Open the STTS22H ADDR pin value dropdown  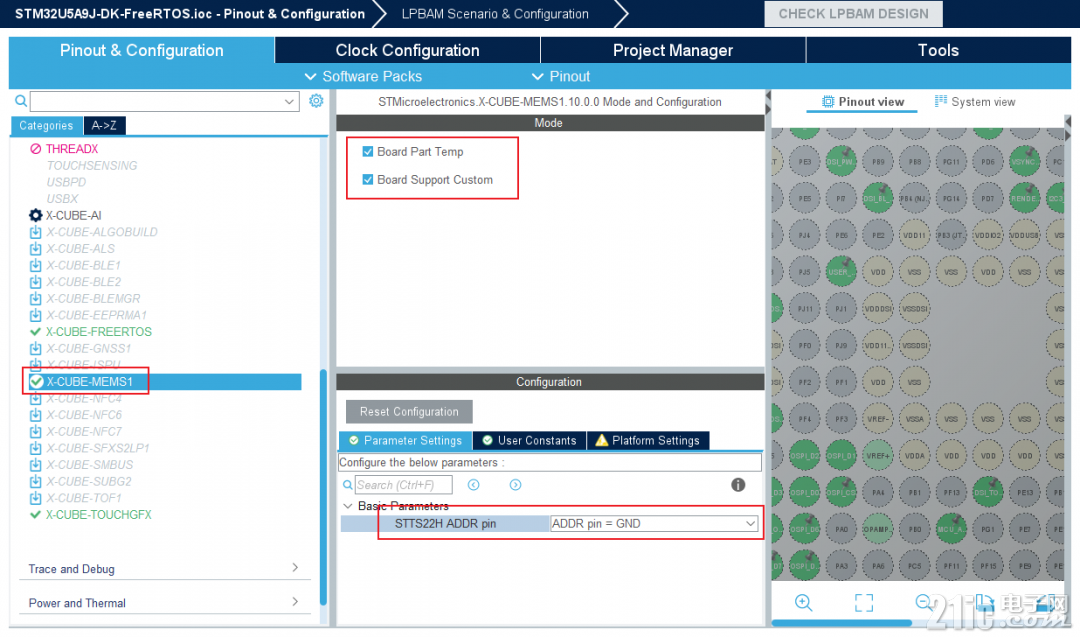tap(750, 524)
